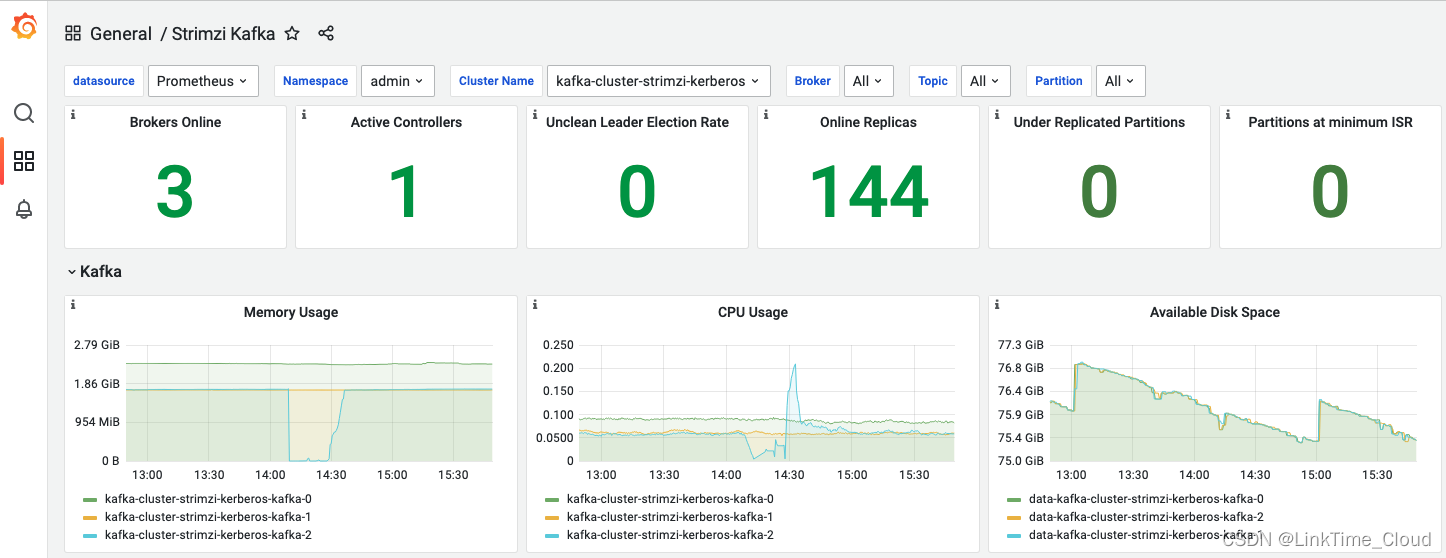The height and width of the screenshot is (558, 1446).
Task: Open the Brokers Online panel title menu
Action: [175, 122]
